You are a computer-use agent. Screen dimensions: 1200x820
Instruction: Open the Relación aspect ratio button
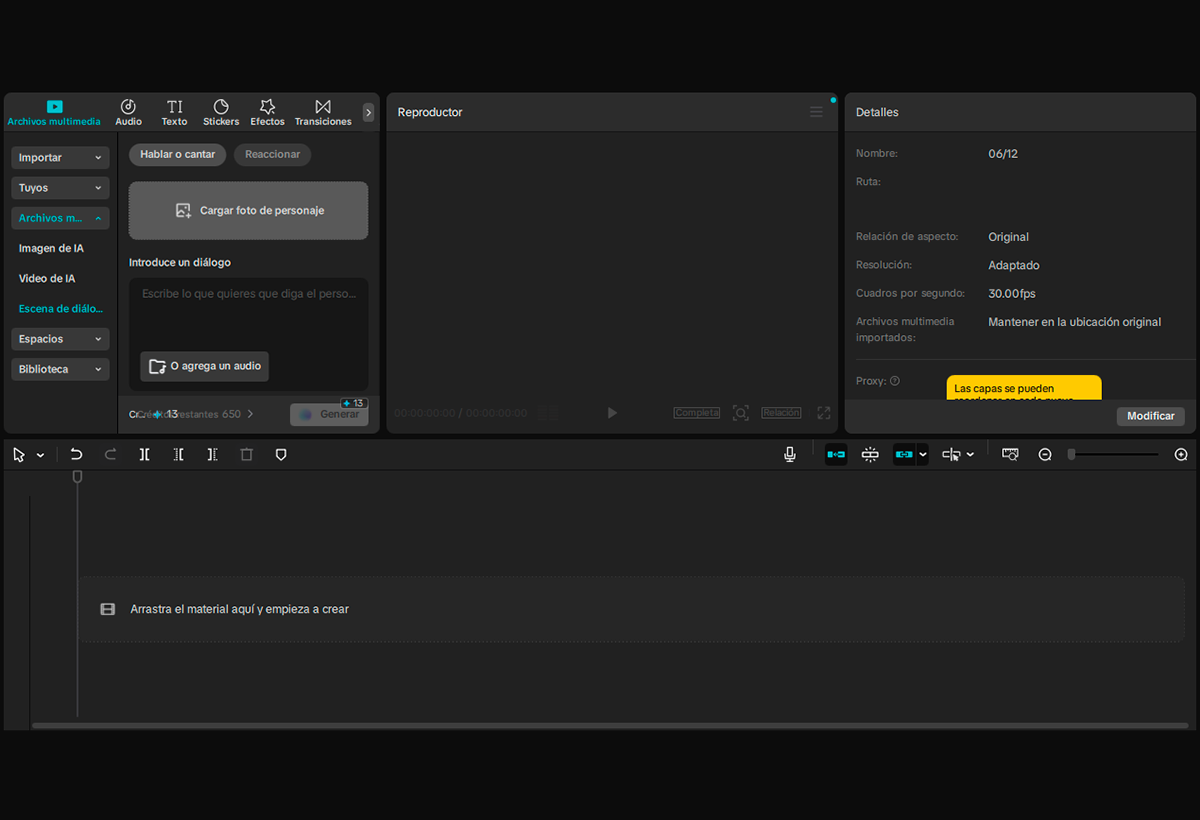(781, 413)
